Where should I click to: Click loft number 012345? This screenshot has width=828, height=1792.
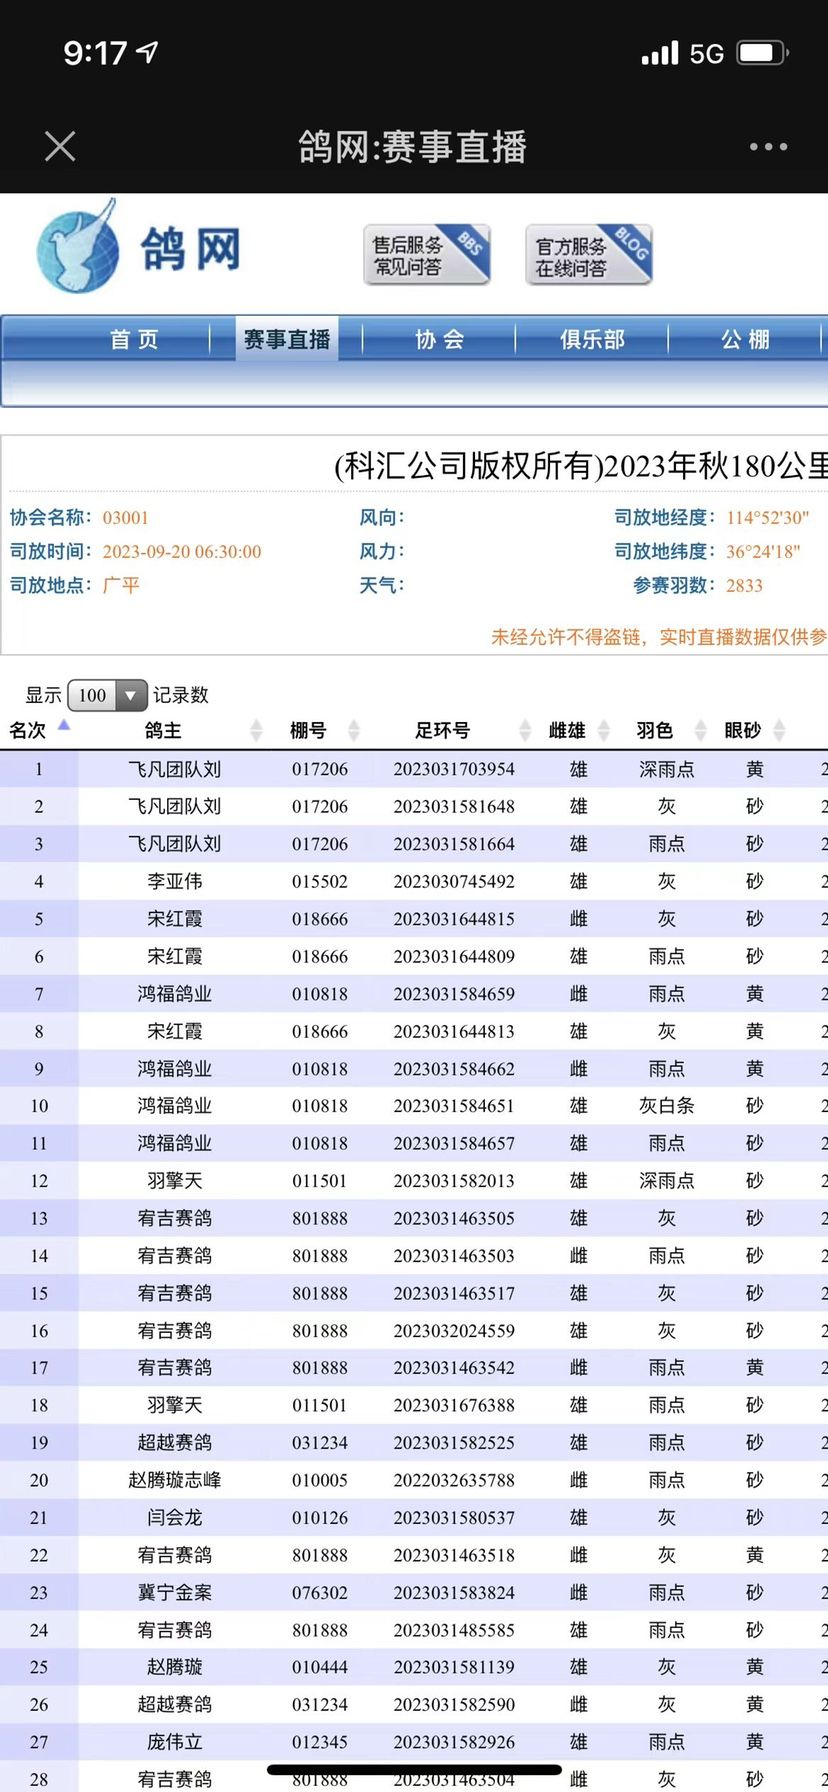(x=320, y=1742)
